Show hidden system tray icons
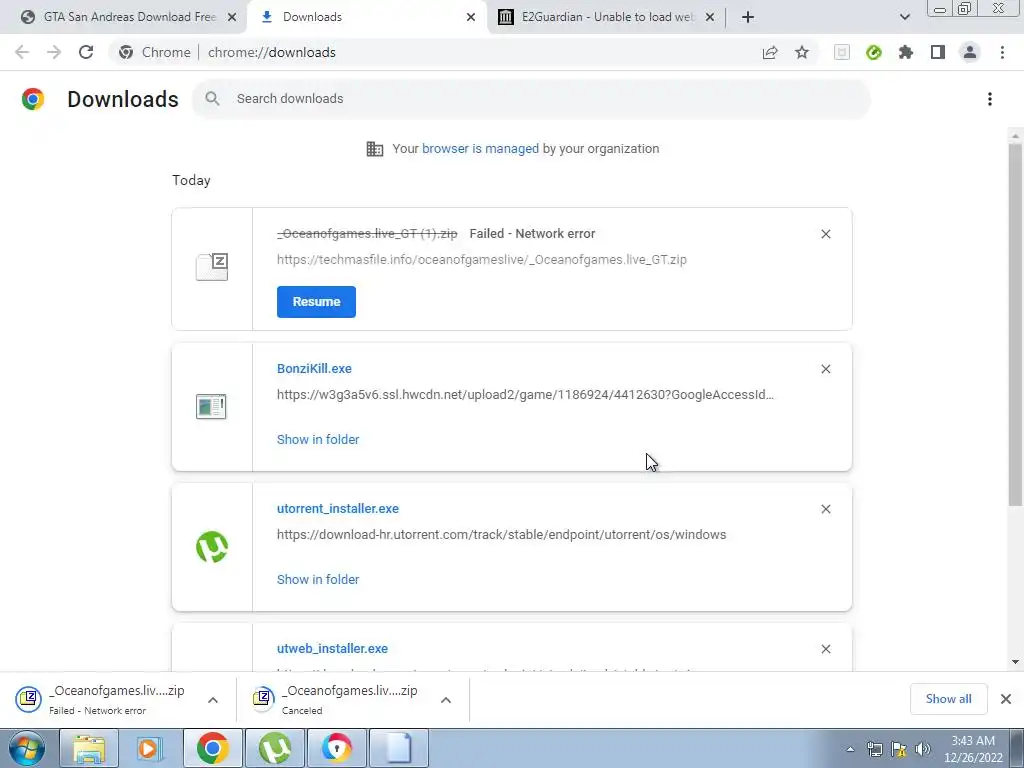This screenshot has width=1024, height=768. point(850,749)
